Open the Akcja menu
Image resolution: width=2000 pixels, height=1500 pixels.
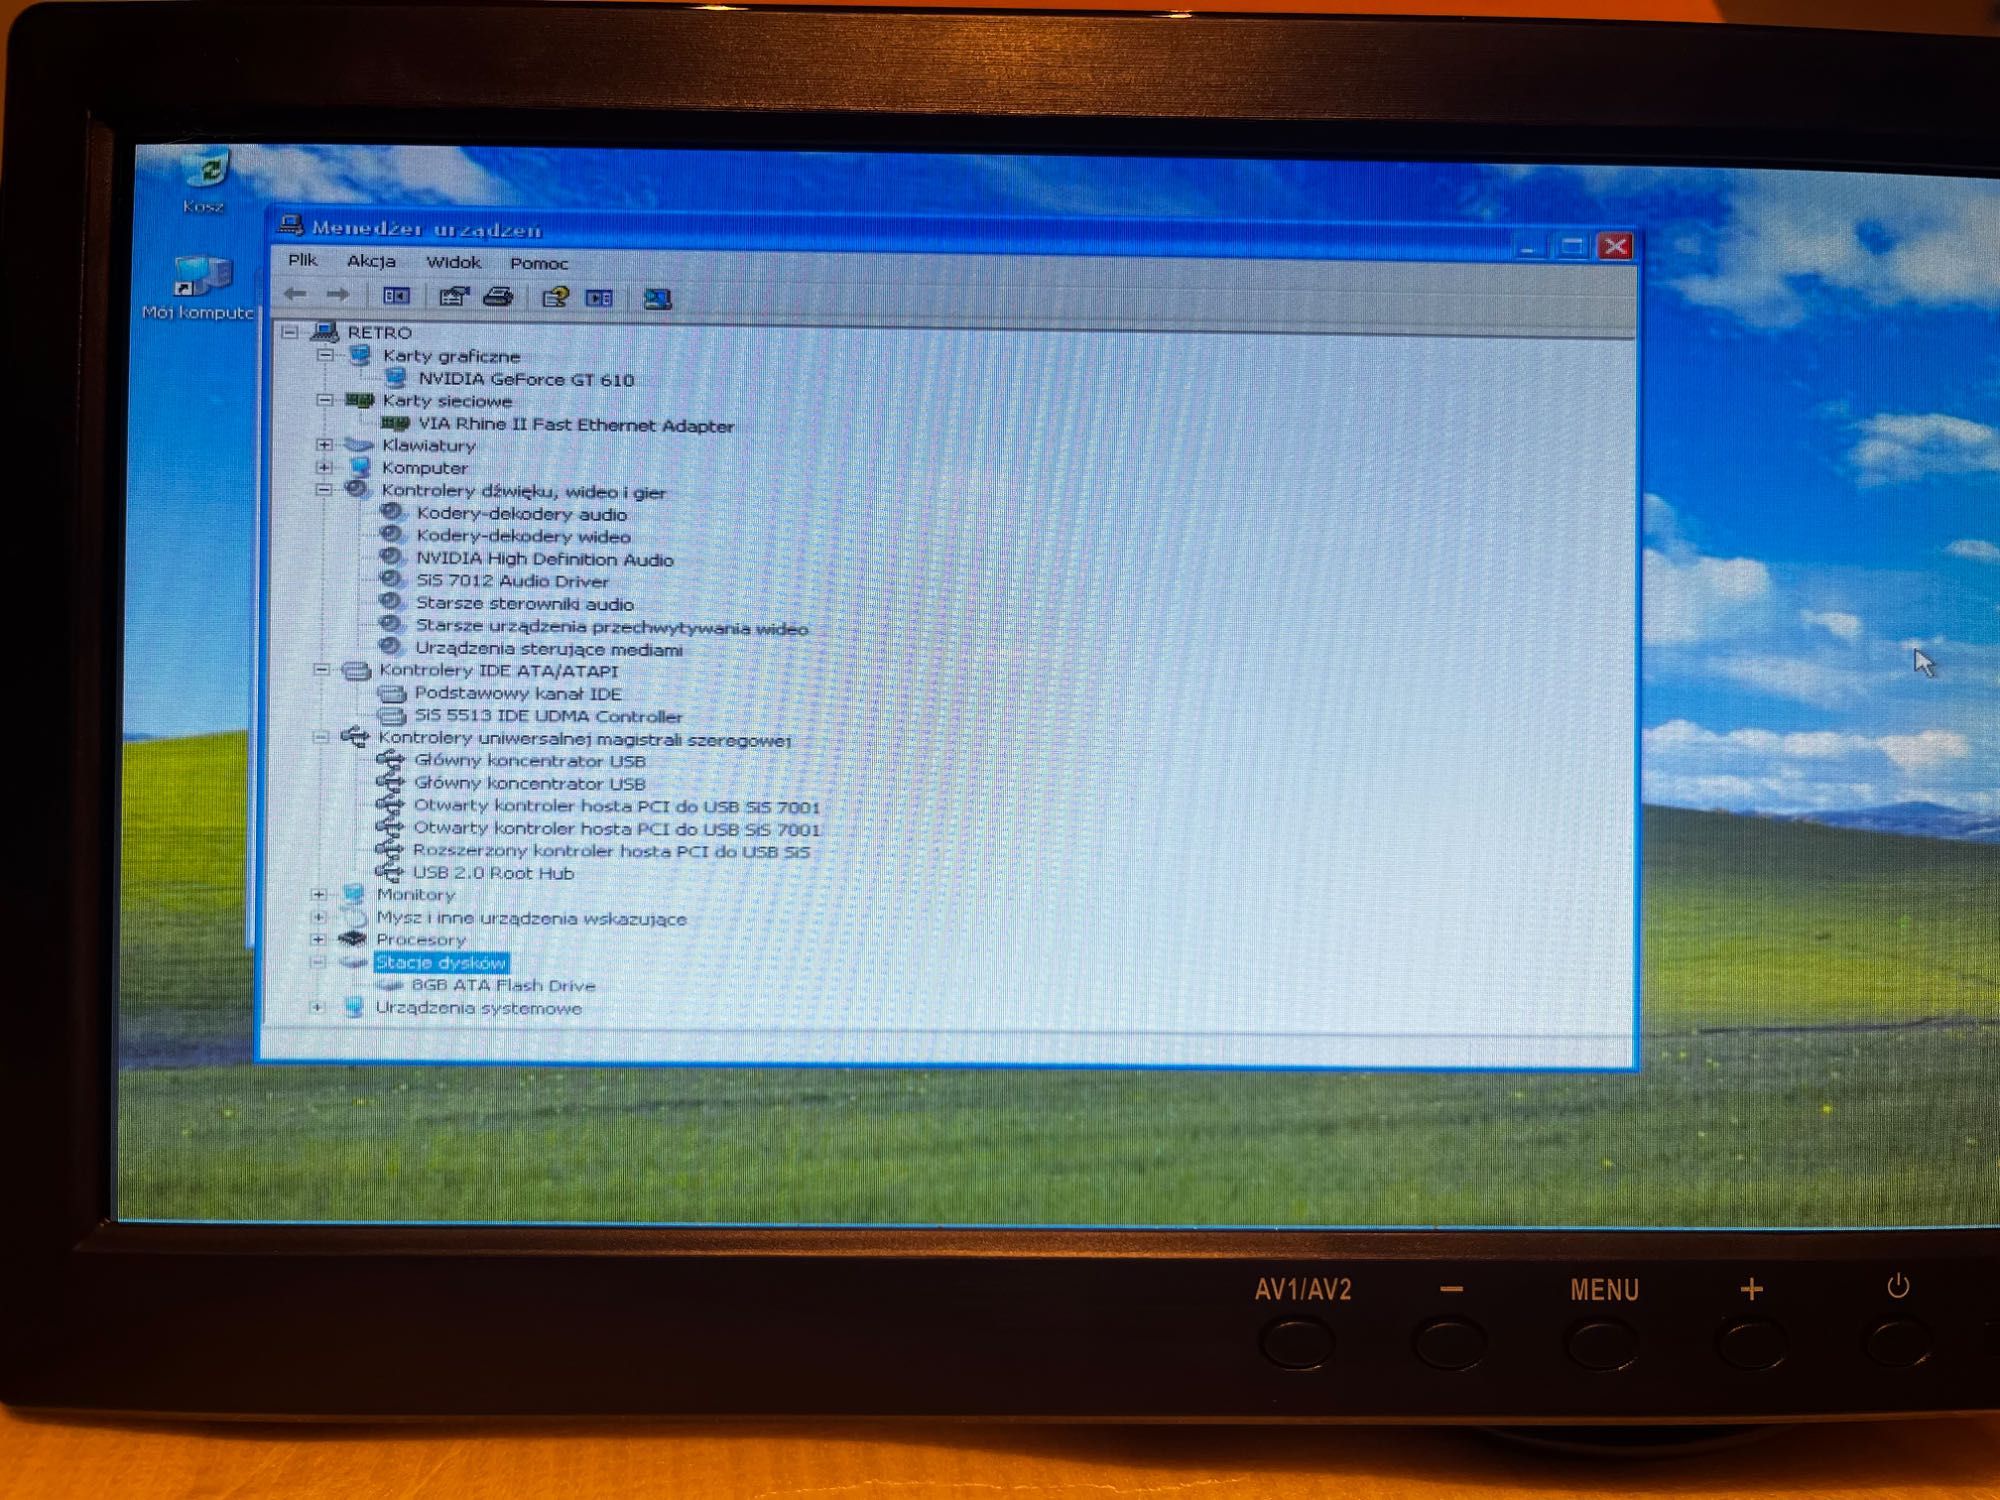pos(371,261)
